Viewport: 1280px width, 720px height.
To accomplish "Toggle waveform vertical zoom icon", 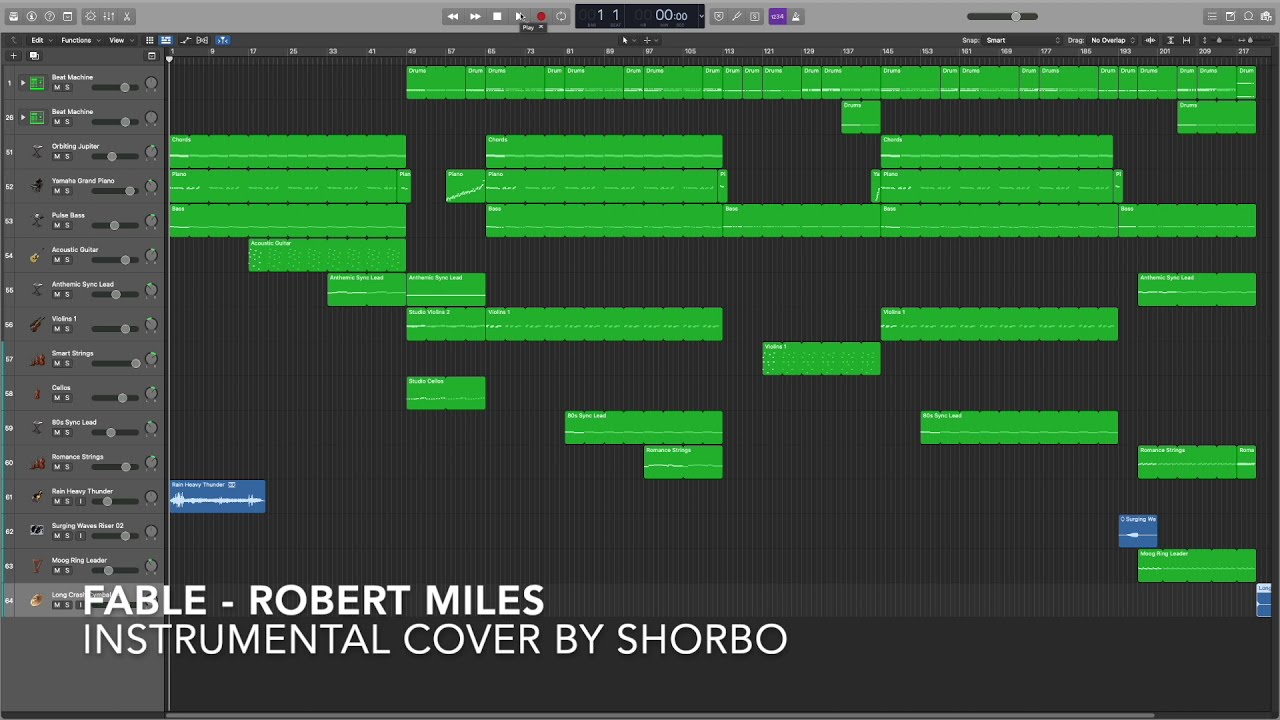I will tap(1150, 40).
